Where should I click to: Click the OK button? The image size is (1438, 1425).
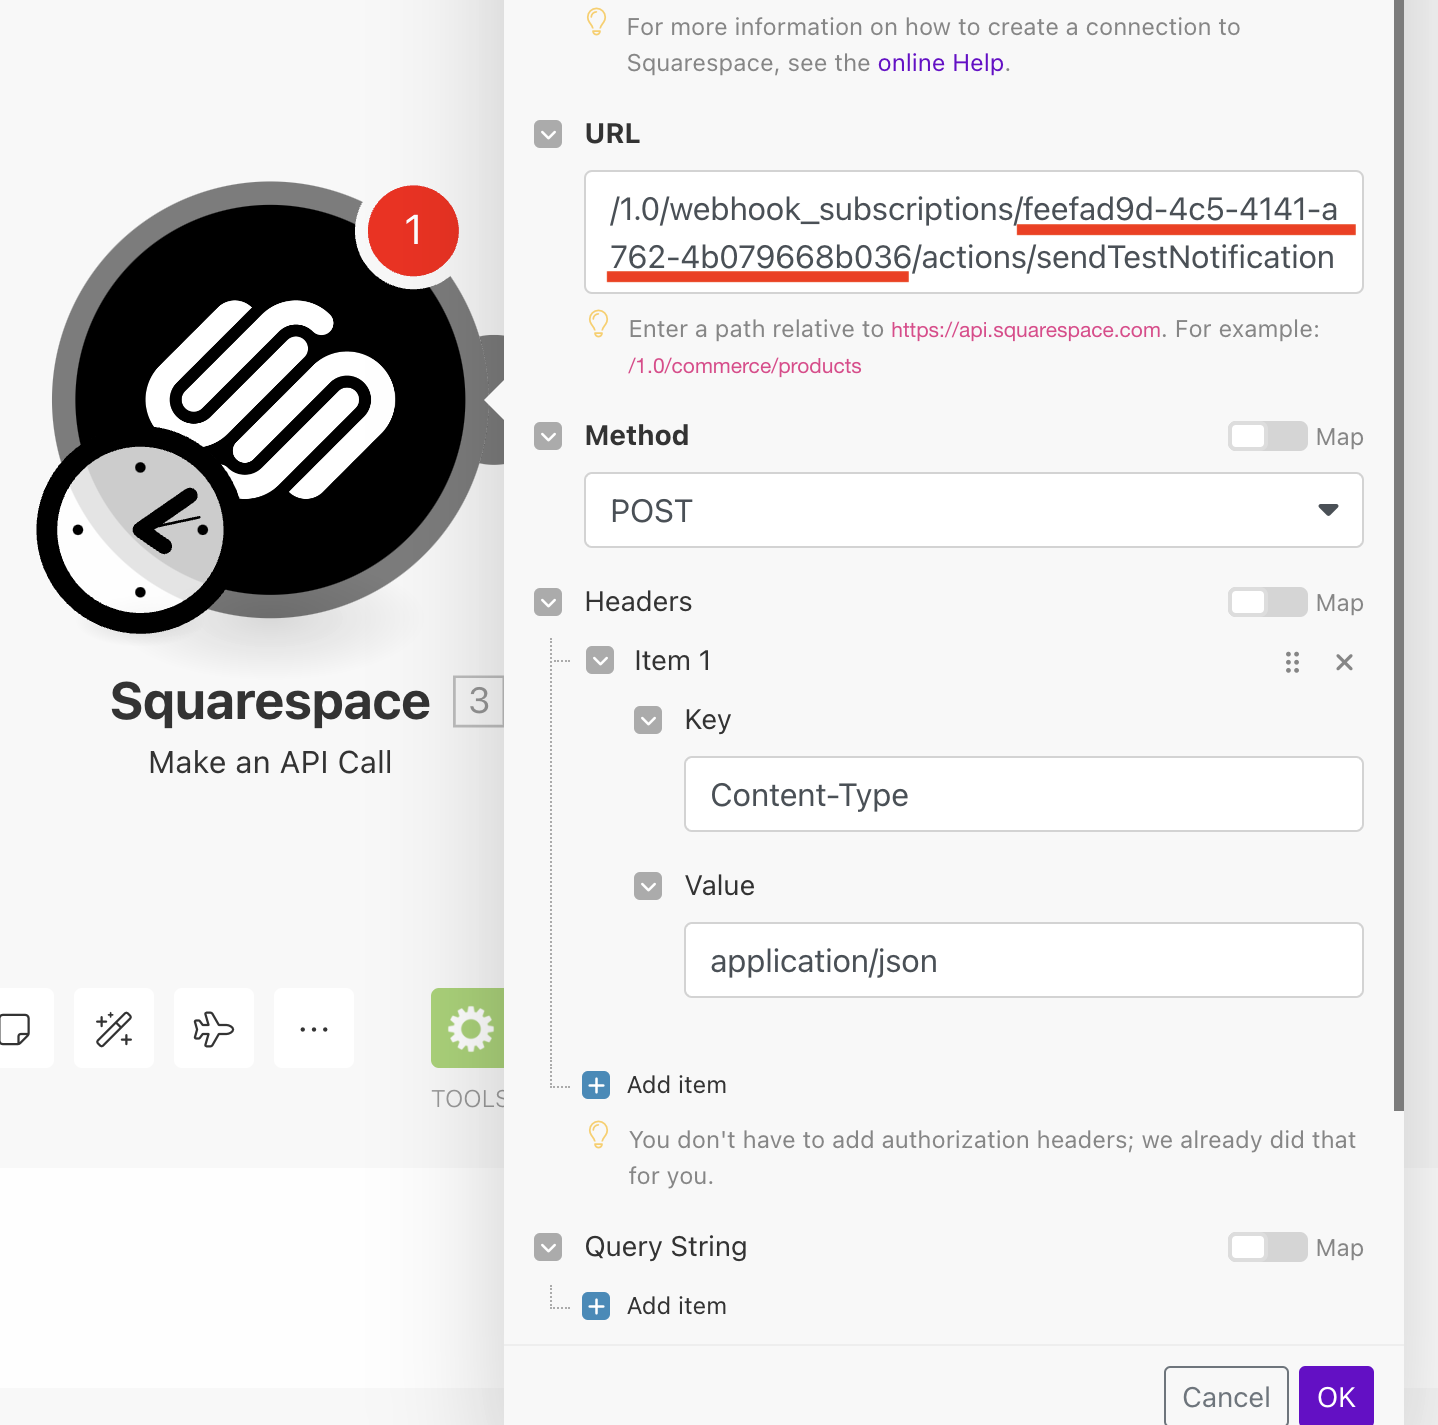coord(1336,1396)
